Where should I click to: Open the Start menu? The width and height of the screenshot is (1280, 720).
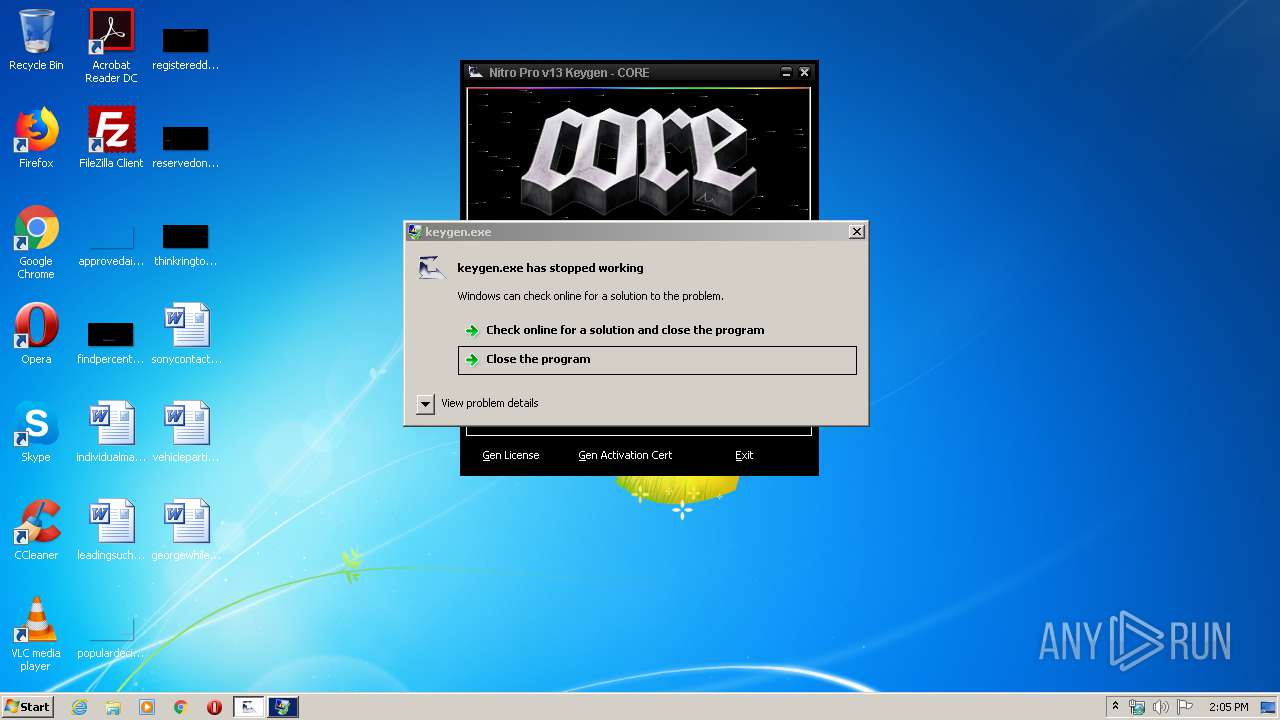tap(28, 707)
